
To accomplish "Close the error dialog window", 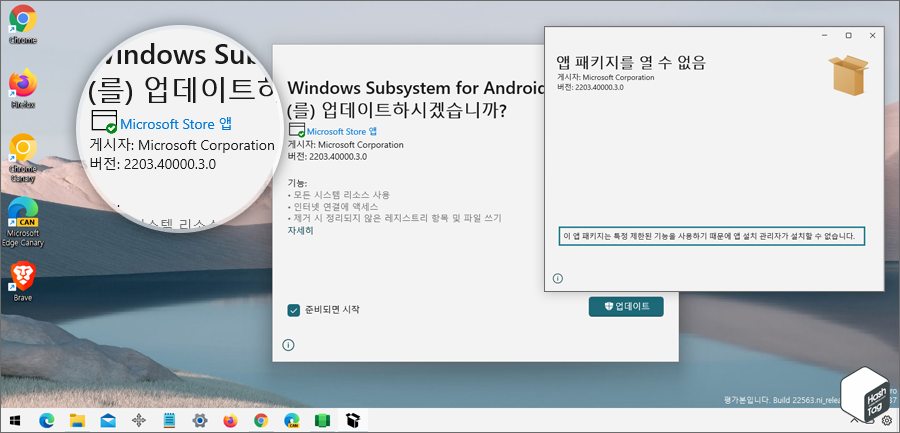I will tap(873, 36).
